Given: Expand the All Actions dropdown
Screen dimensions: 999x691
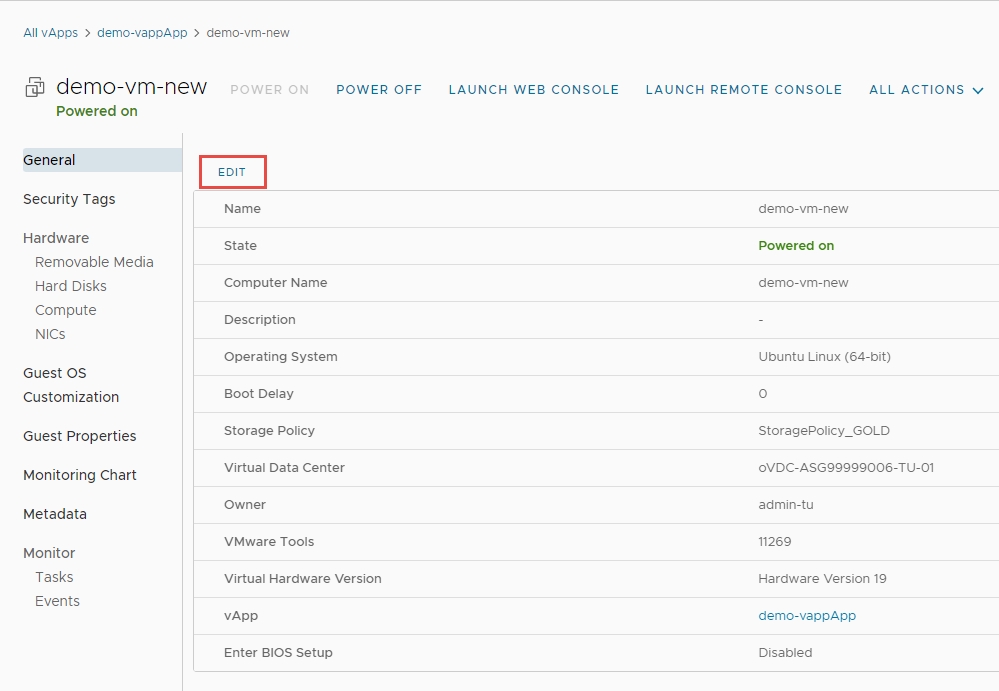Looking at the screenshot, I should [926, 90].
